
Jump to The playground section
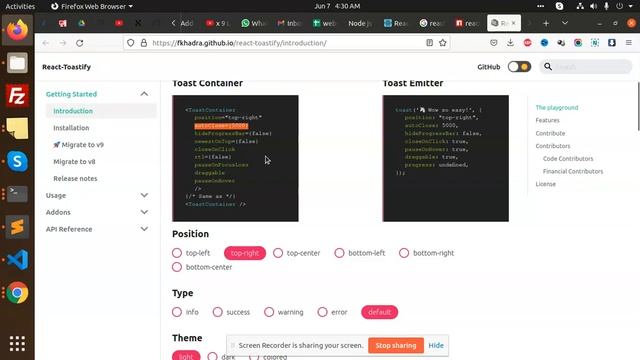coord(557,108)
